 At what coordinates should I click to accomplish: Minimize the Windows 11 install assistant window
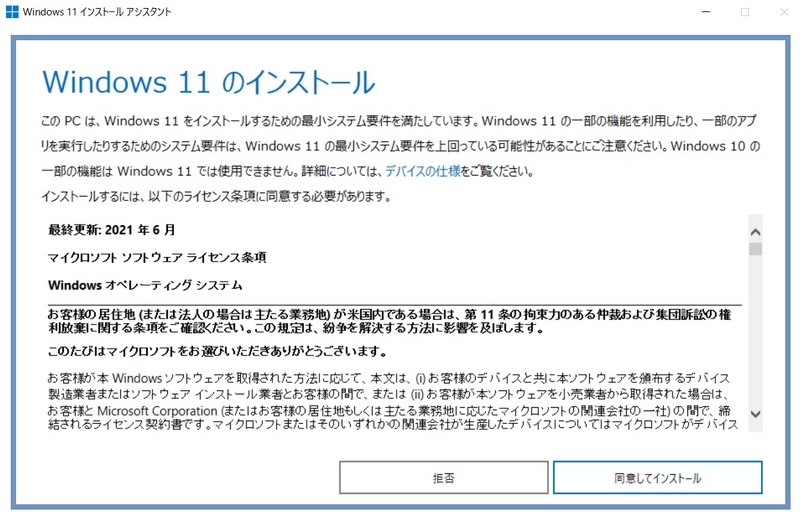click(706, 12)
